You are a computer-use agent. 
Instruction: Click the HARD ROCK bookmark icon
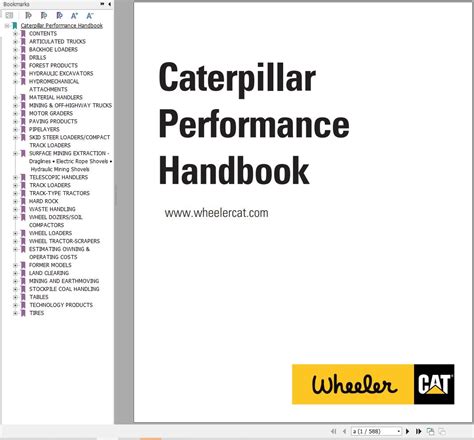point(23,201)
